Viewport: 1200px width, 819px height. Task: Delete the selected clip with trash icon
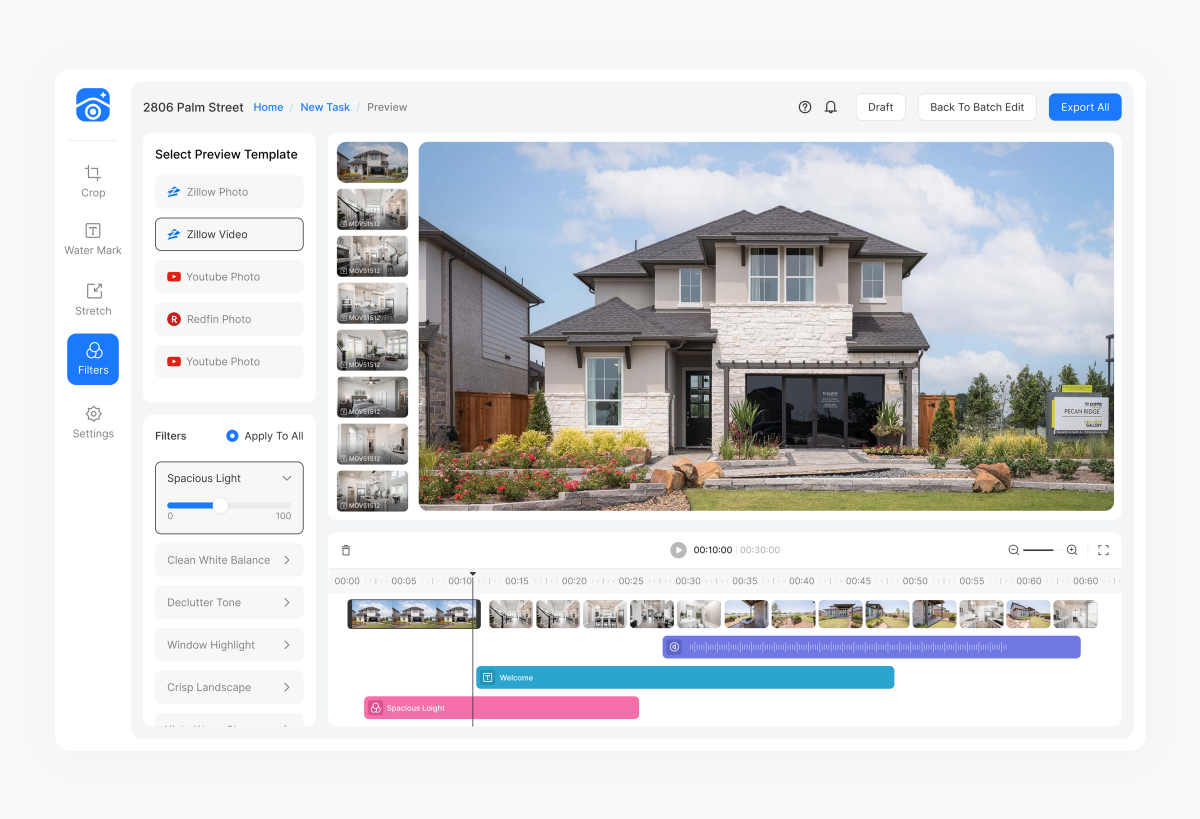click(346, 550)
